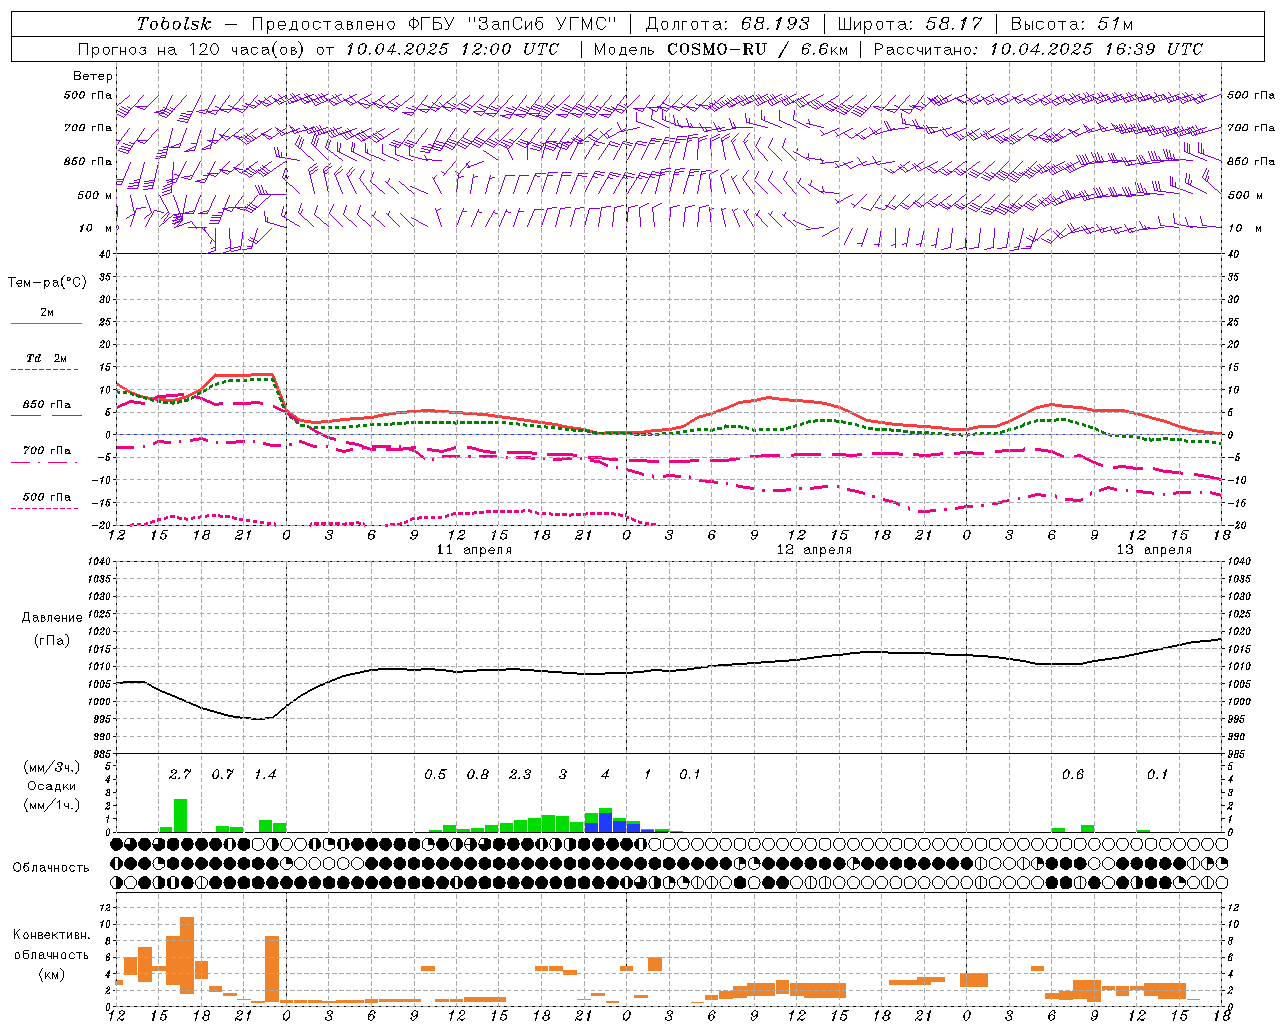Click the '0.5' precipitation value
Screen dimensions: 1280x1024
point(435,774)
